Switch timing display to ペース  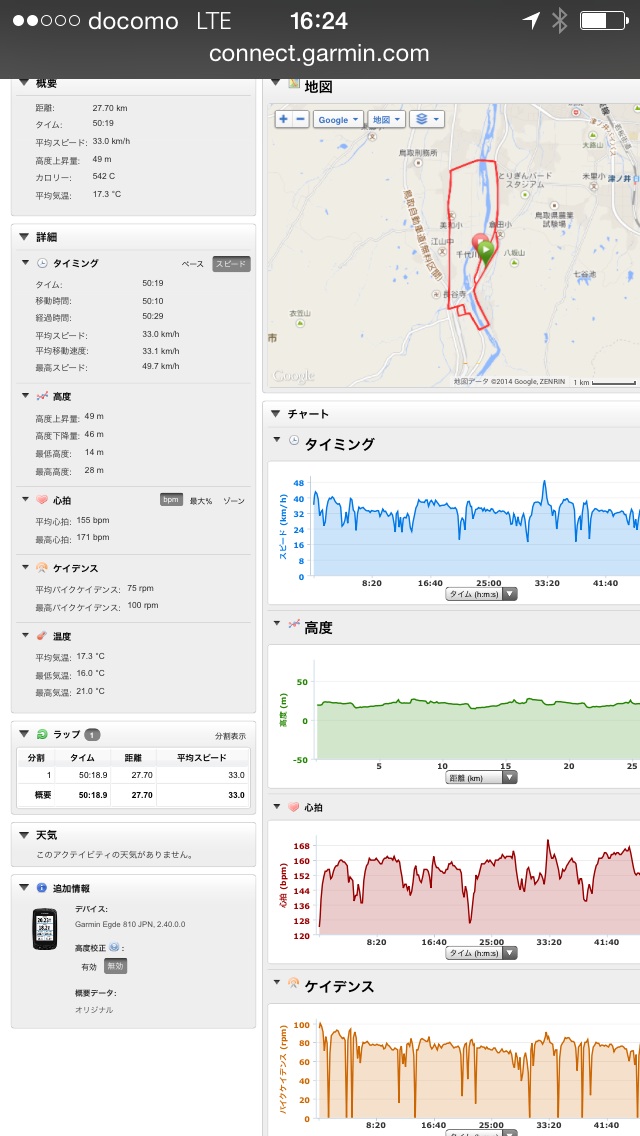point(192,264)
